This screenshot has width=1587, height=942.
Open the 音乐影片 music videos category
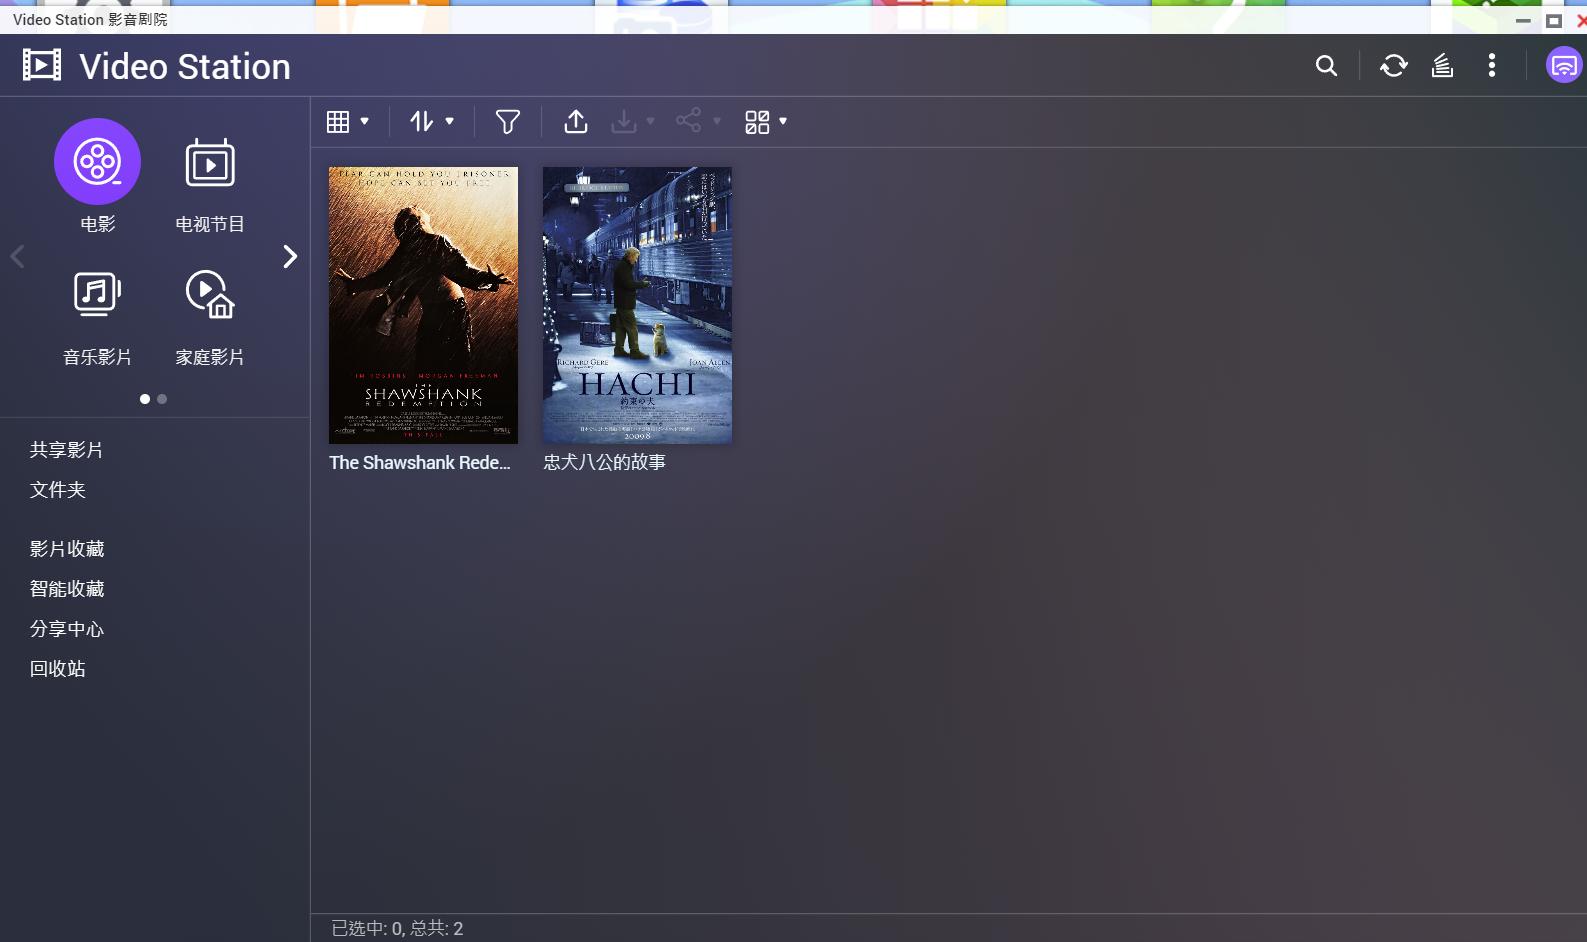coord(97,295)
